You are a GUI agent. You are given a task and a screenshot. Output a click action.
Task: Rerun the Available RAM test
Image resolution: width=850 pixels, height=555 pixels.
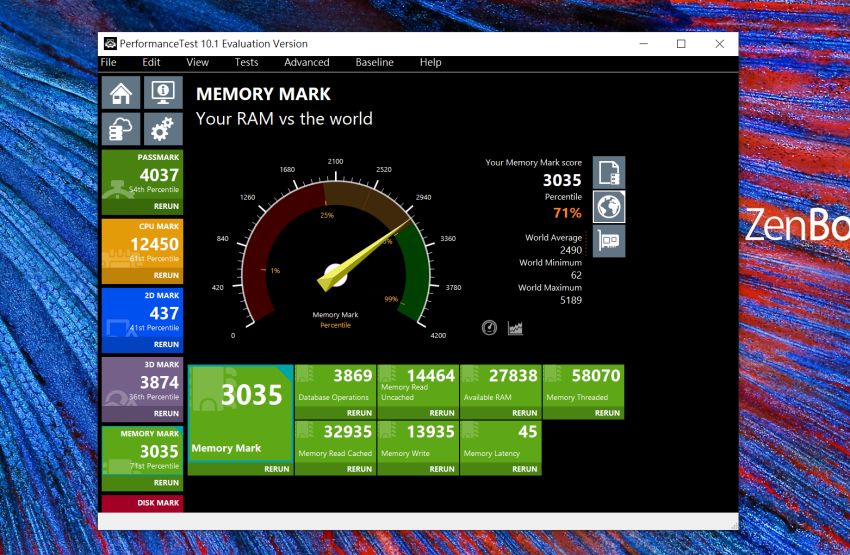[525, 413]
